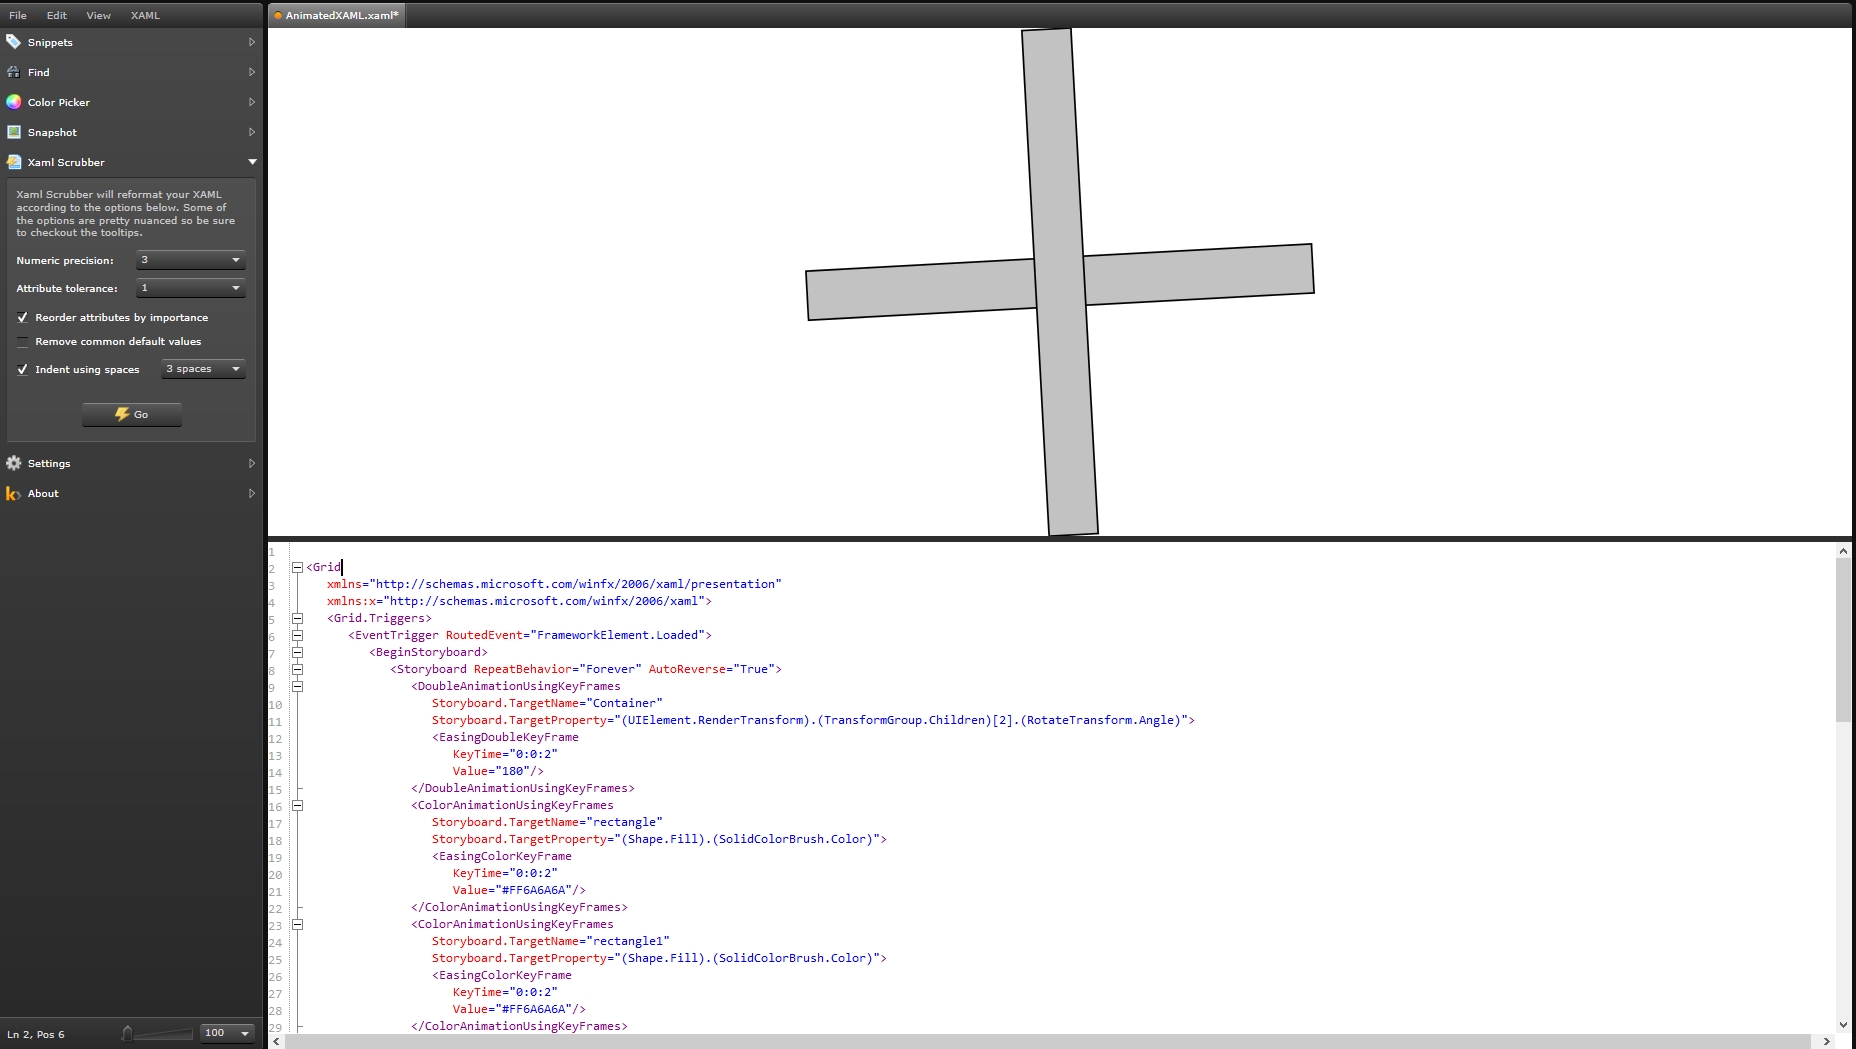Screen dimensions: 1856x1049
Task: Collapse the Storyboard code fold at line 8
Action: tap(298, 670)
